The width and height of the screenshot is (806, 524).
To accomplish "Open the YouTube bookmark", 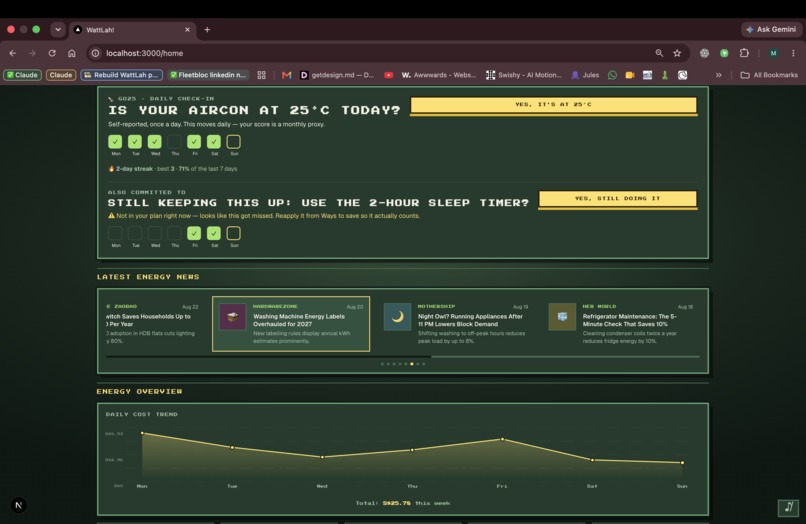I will point(389,75).
